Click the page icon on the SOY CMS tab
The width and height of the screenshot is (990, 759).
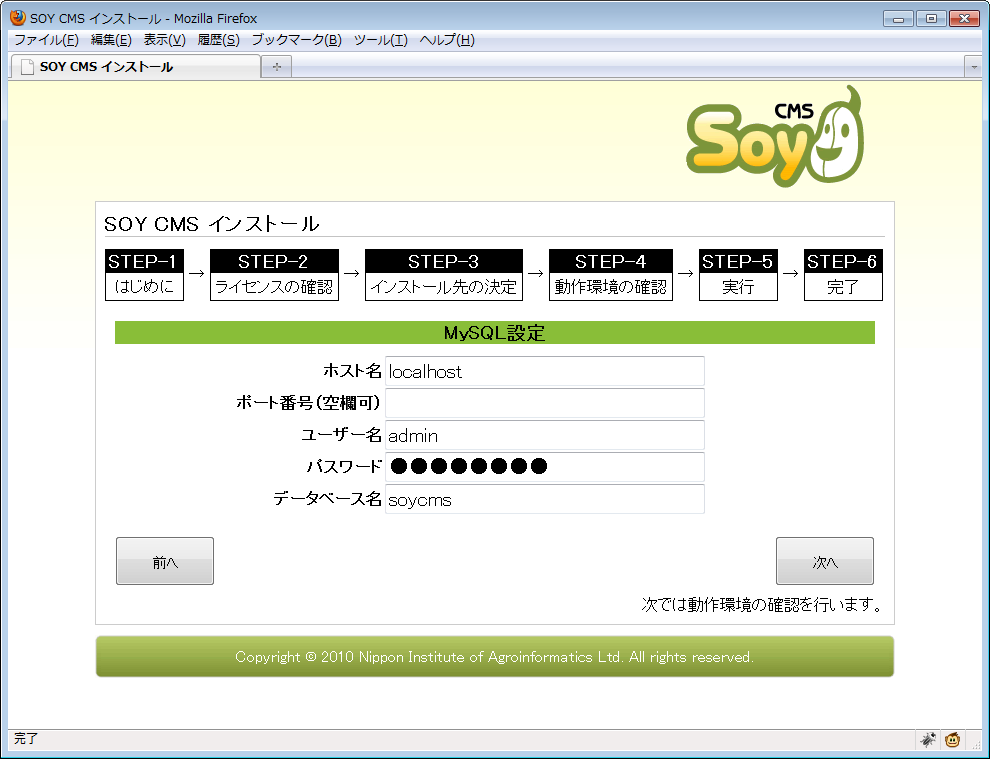(27, 67)
